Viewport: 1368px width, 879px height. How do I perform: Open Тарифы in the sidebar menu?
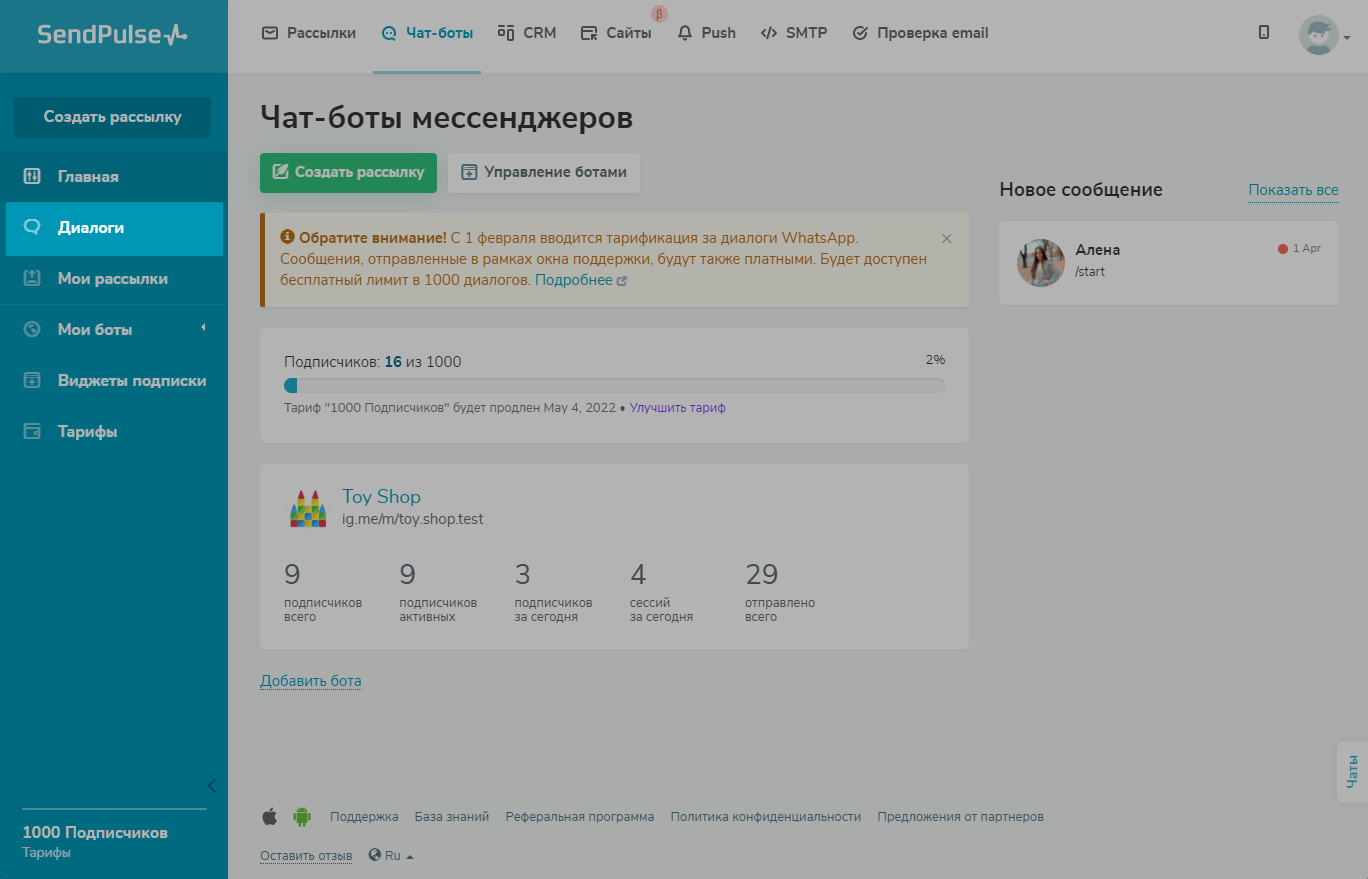tap(88, 432)
